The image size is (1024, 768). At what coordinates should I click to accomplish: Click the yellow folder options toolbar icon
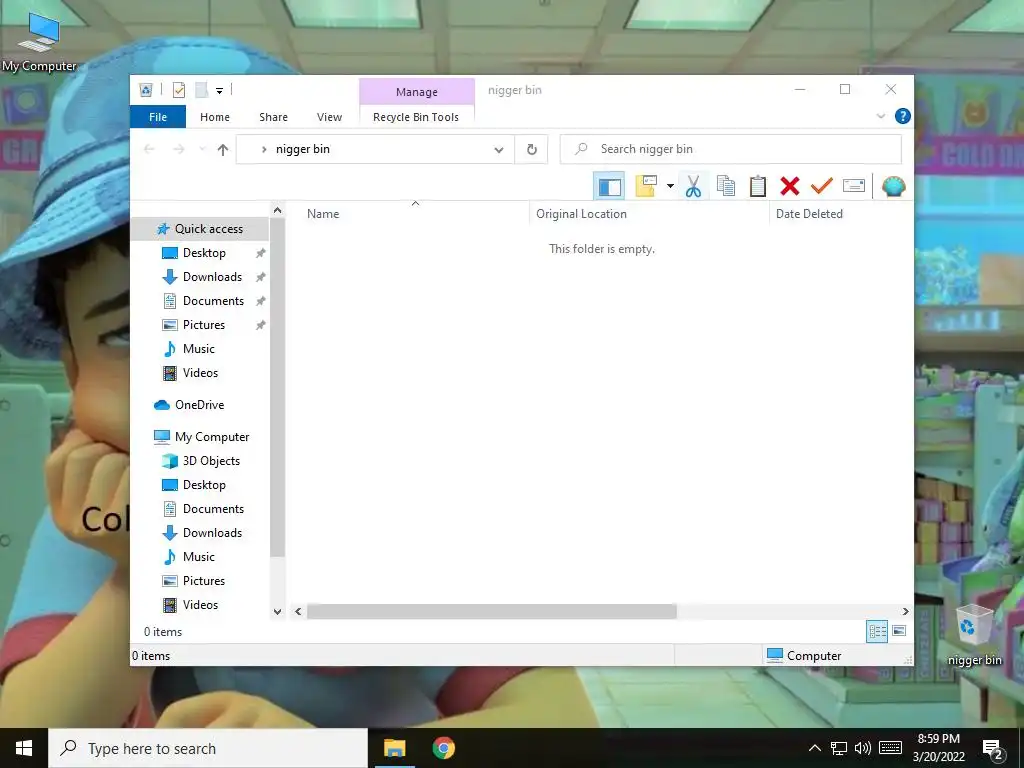click(646, 186)
